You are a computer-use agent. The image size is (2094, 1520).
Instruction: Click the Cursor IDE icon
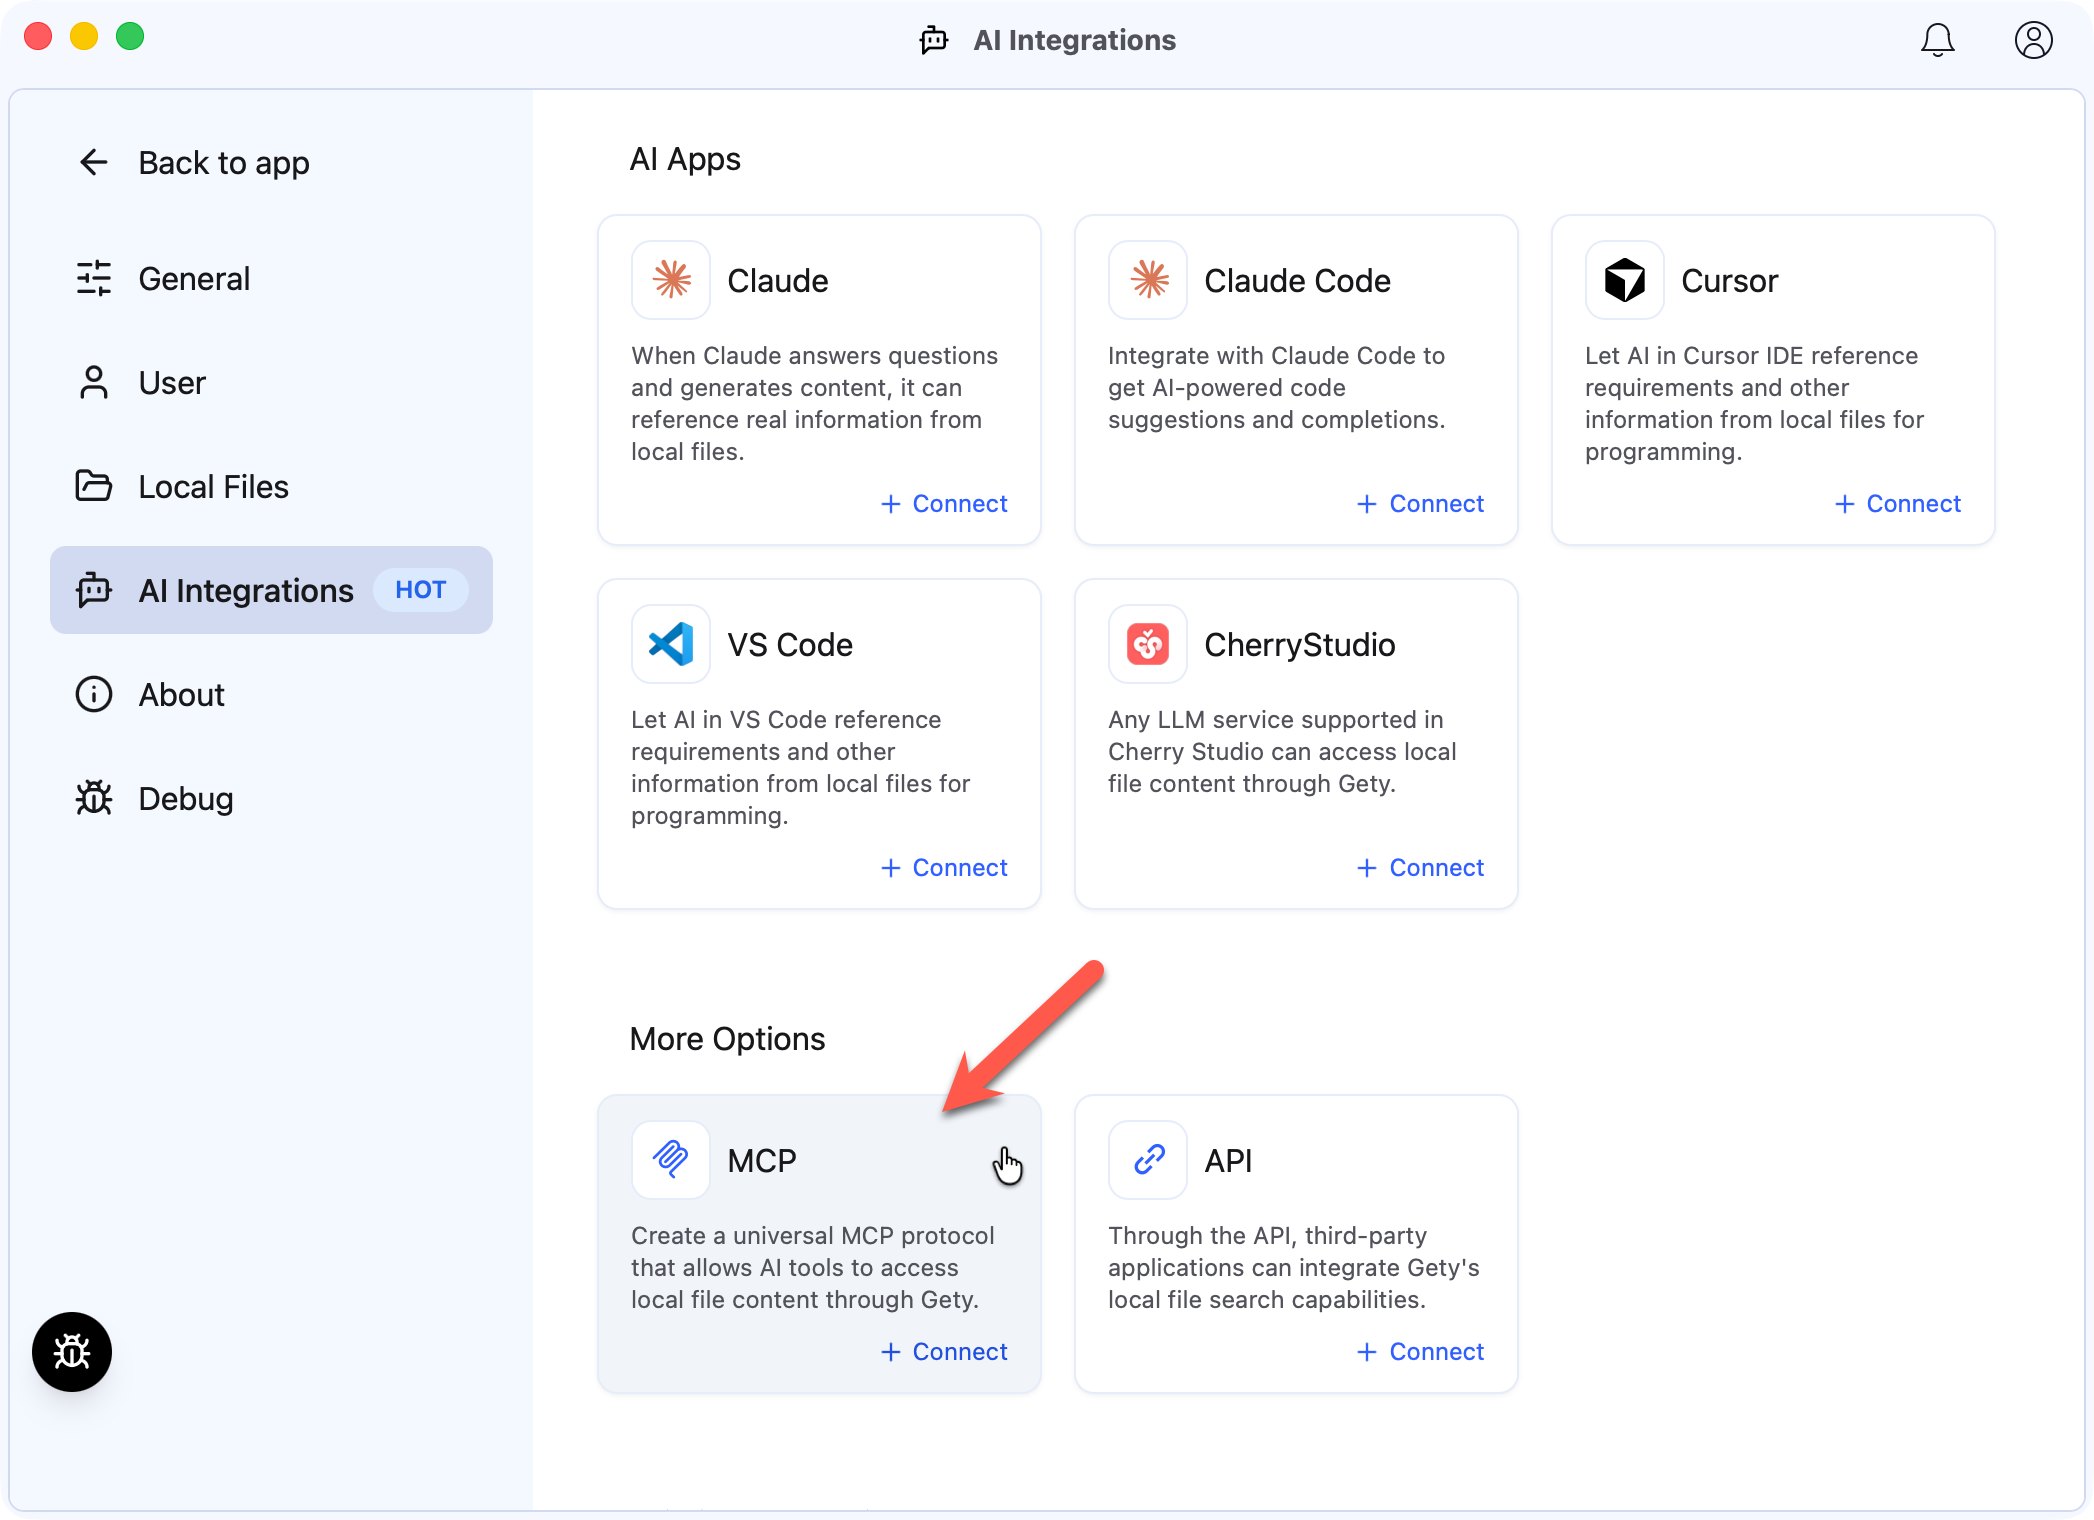pos(1623,280)
